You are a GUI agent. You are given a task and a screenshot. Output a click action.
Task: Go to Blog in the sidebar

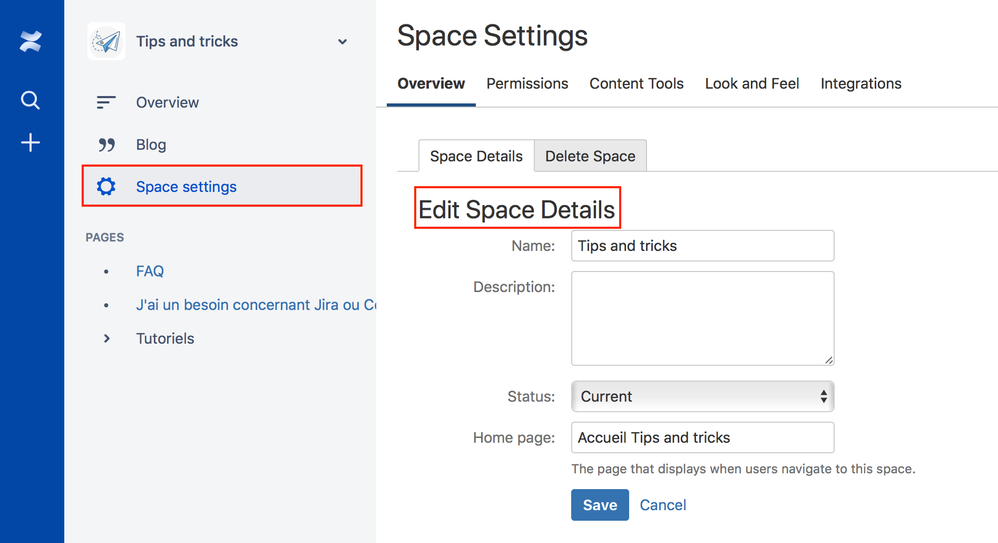(151, 145)
